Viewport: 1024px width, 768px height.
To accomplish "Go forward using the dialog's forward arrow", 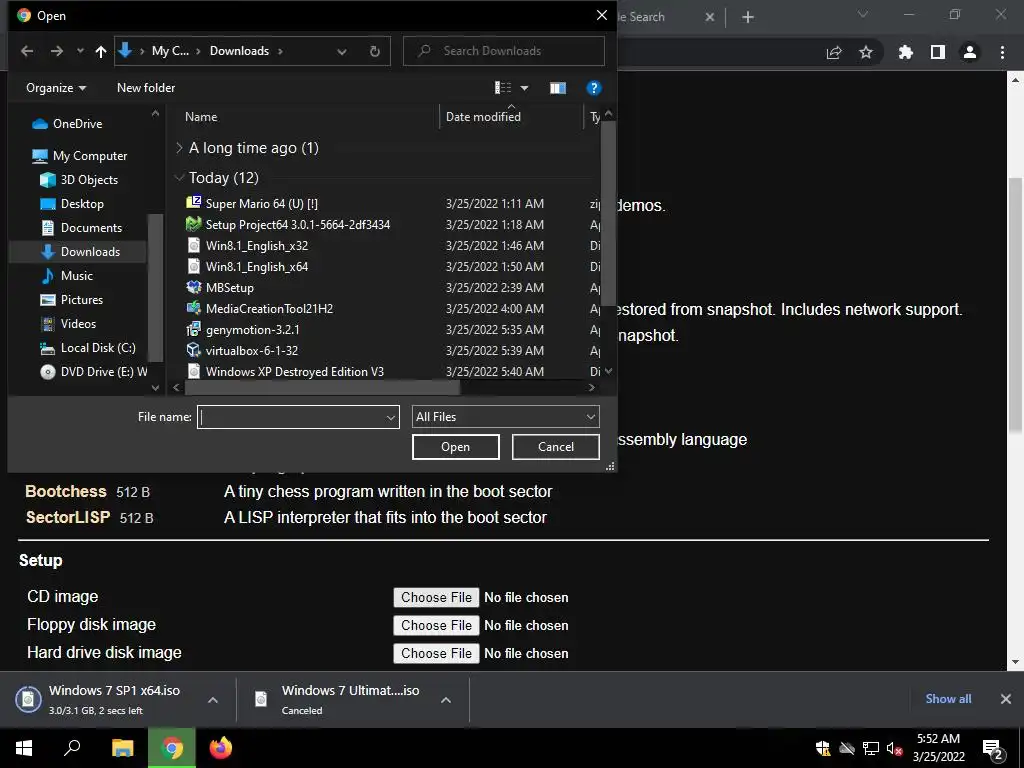I will [x=57, y=51].
